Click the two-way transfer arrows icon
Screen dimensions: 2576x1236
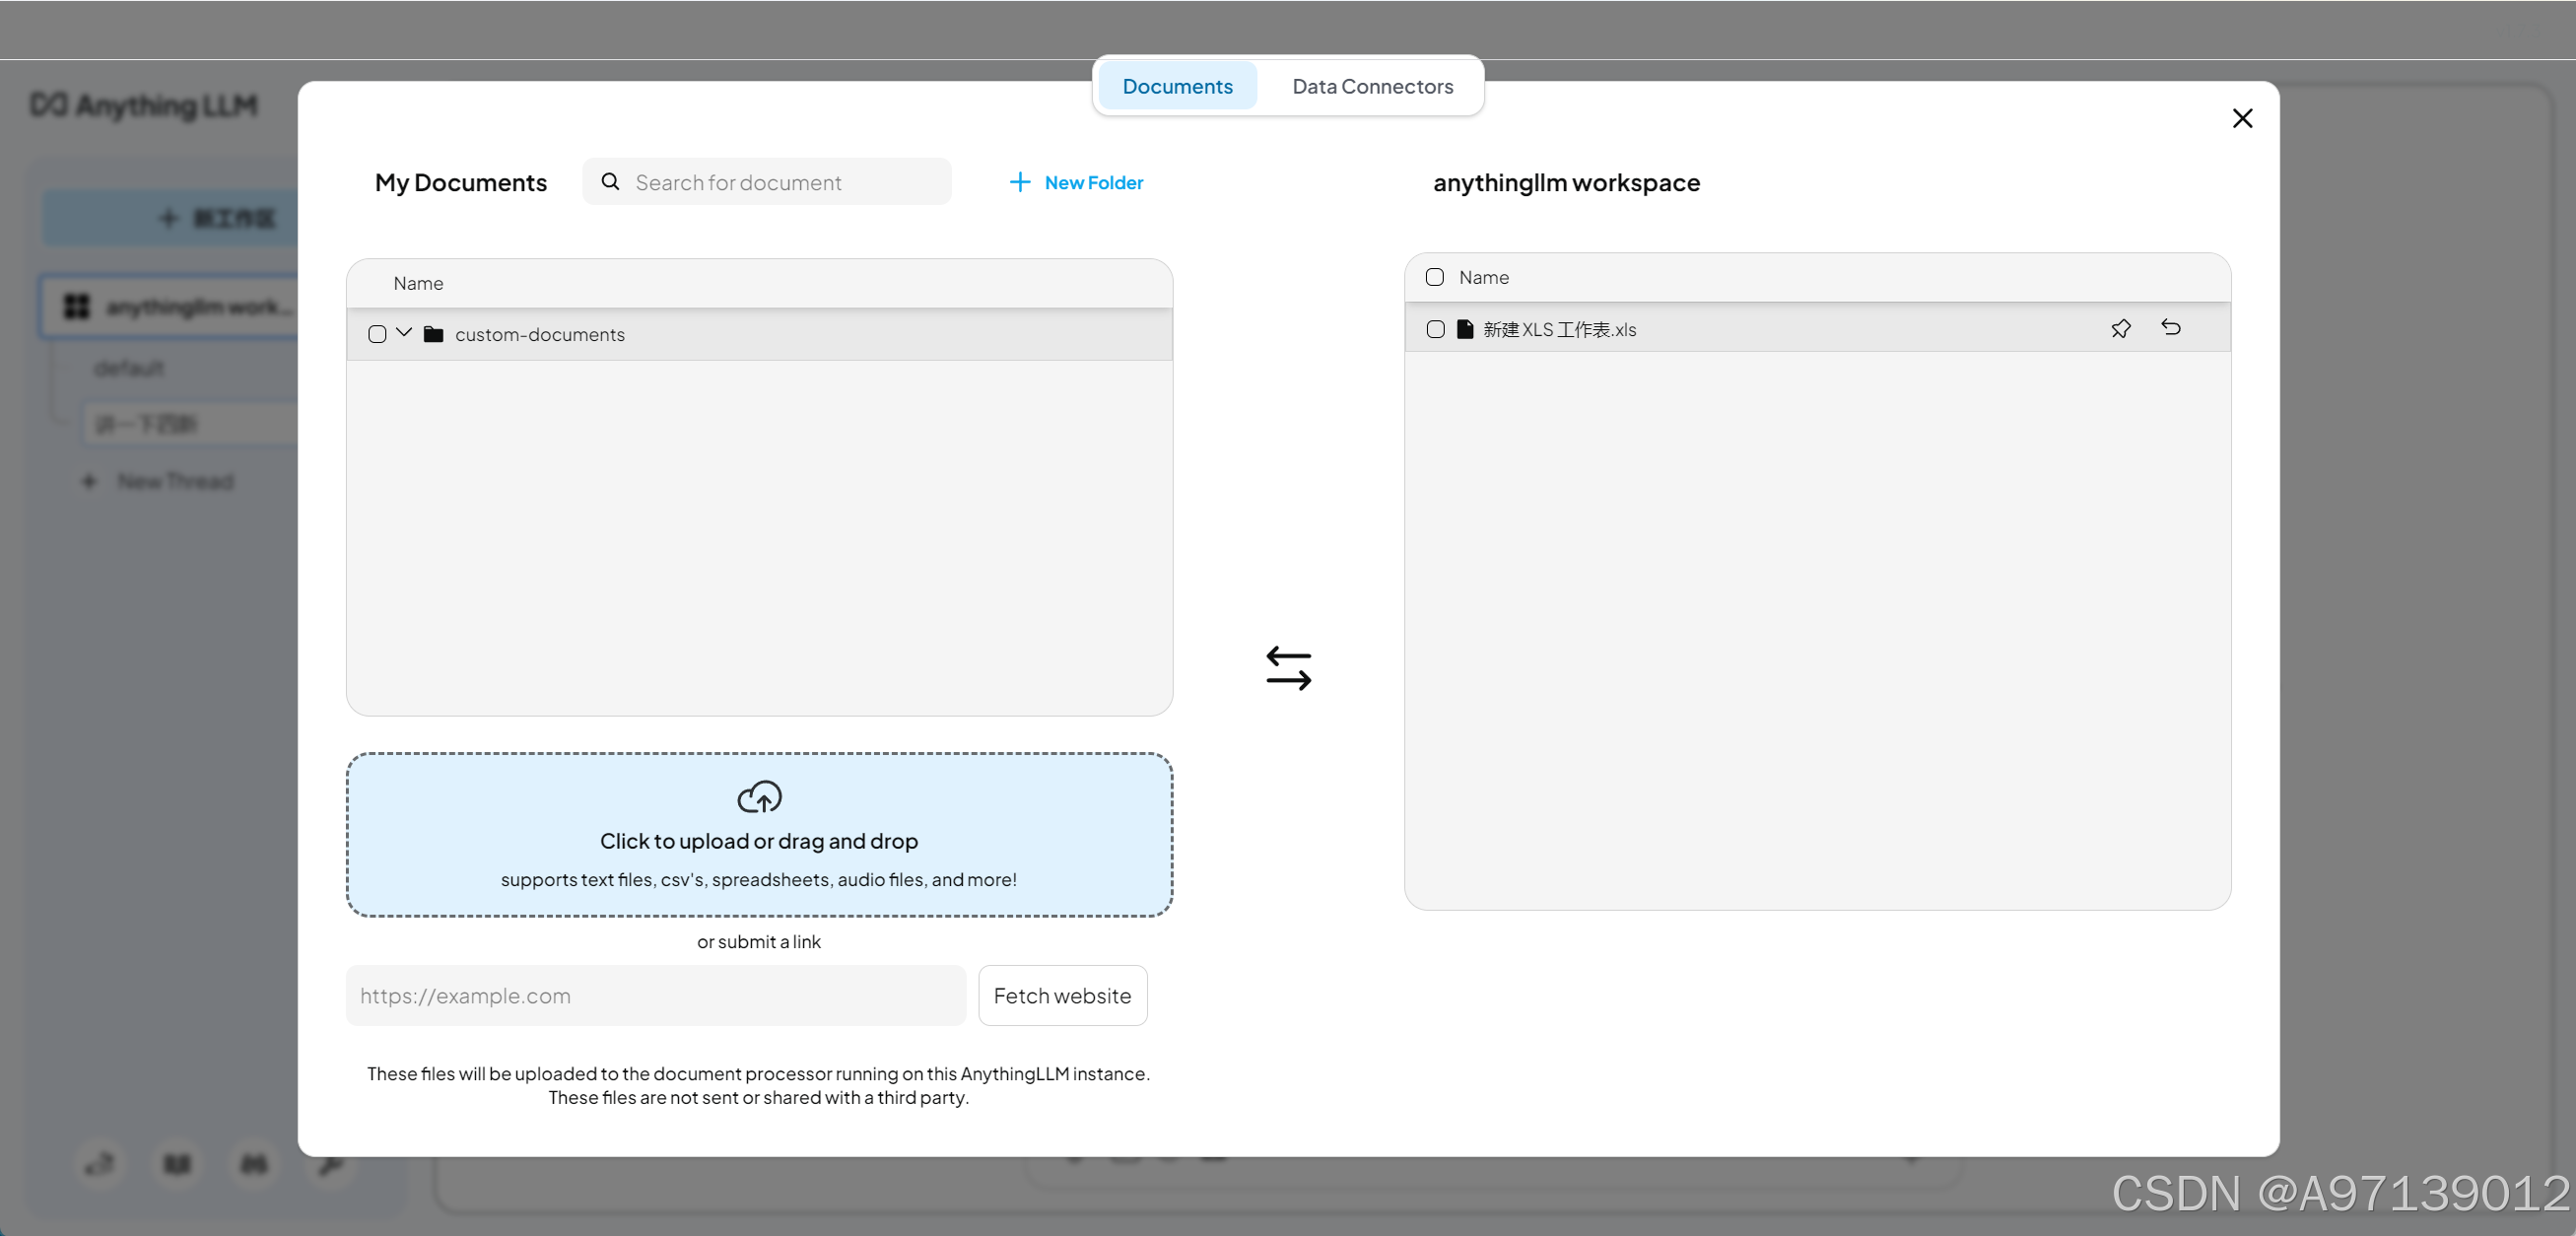tap(1288, 668)
